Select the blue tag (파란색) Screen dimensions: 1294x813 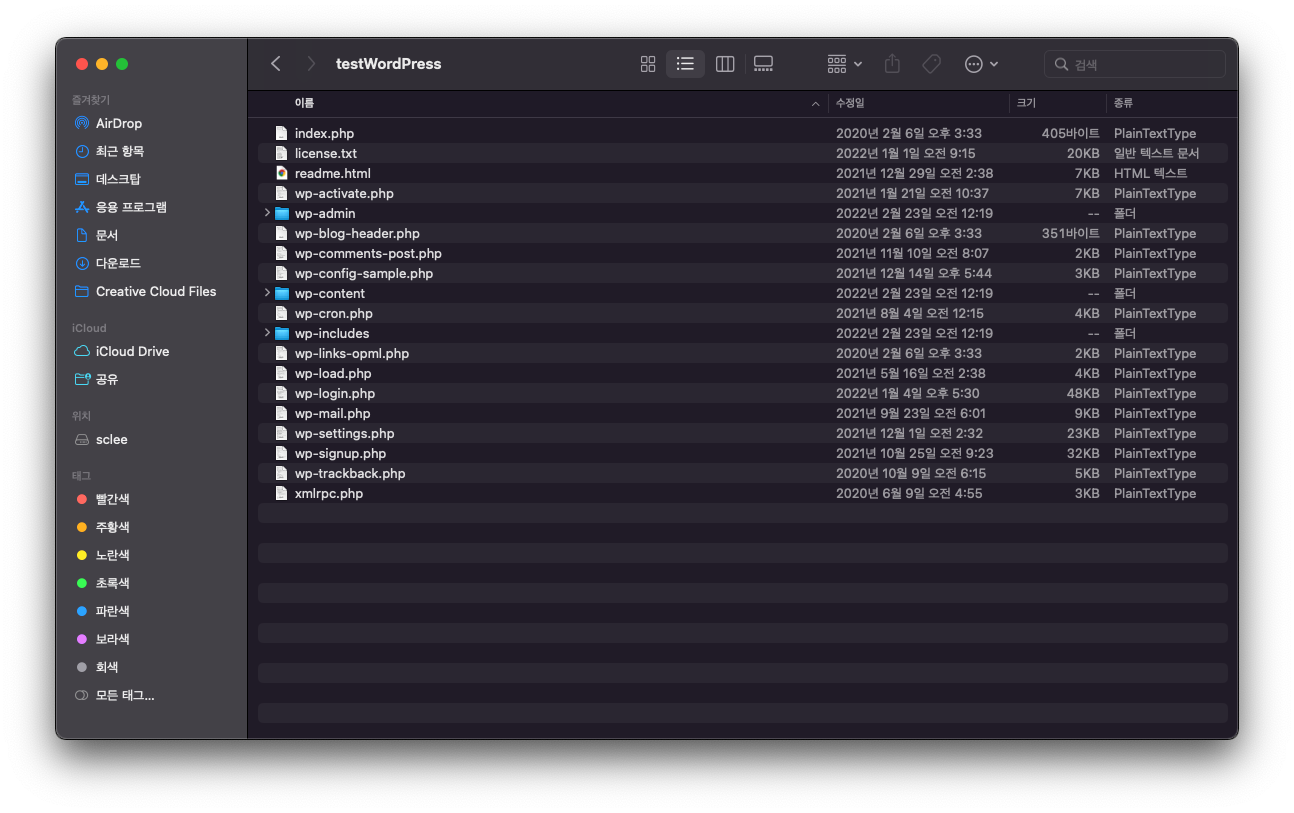click(x=112, y=611)
